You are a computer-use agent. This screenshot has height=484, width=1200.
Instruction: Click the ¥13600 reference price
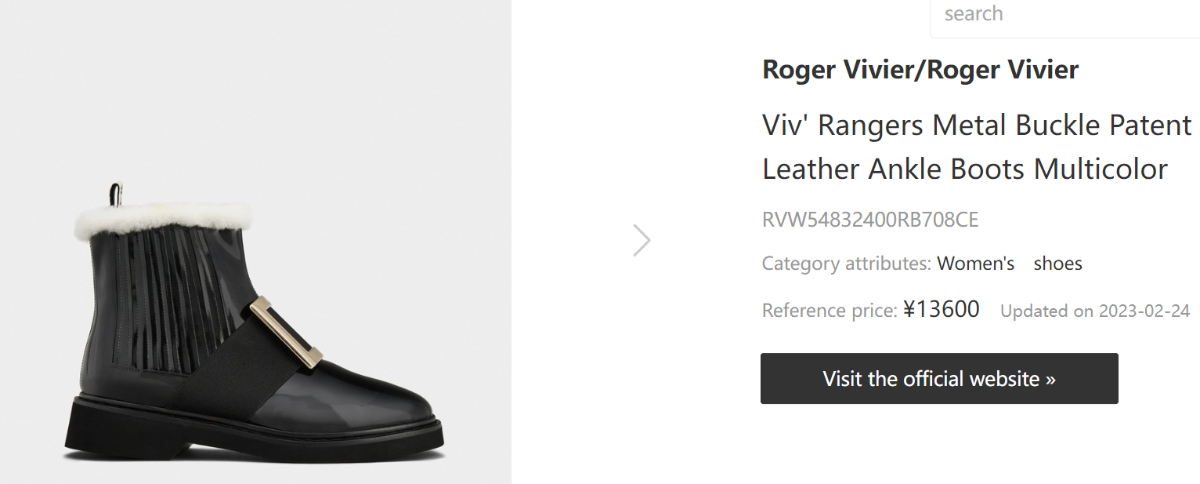coord(941,308)
